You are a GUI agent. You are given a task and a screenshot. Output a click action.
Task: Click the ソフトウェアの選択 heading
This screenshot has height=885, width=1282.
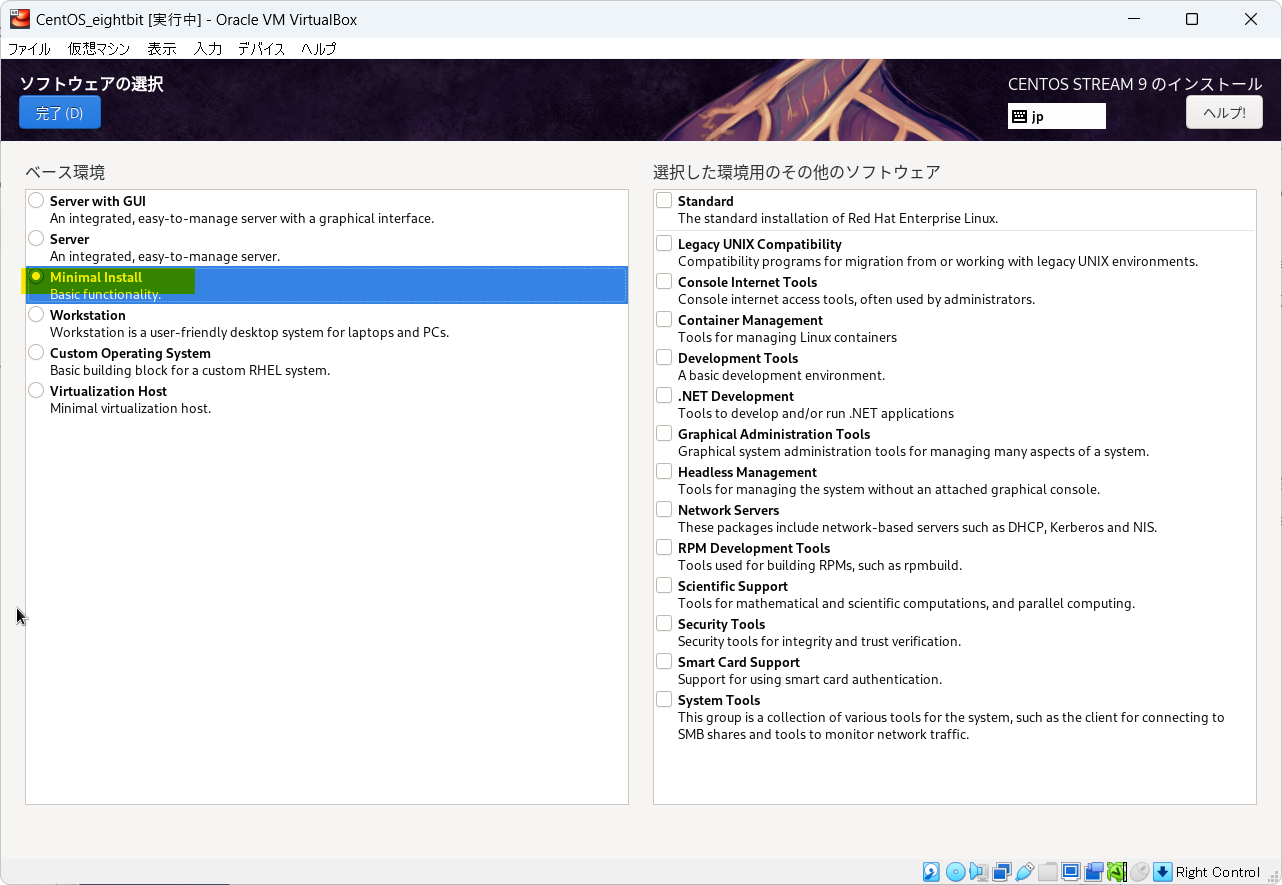(91, 84)
